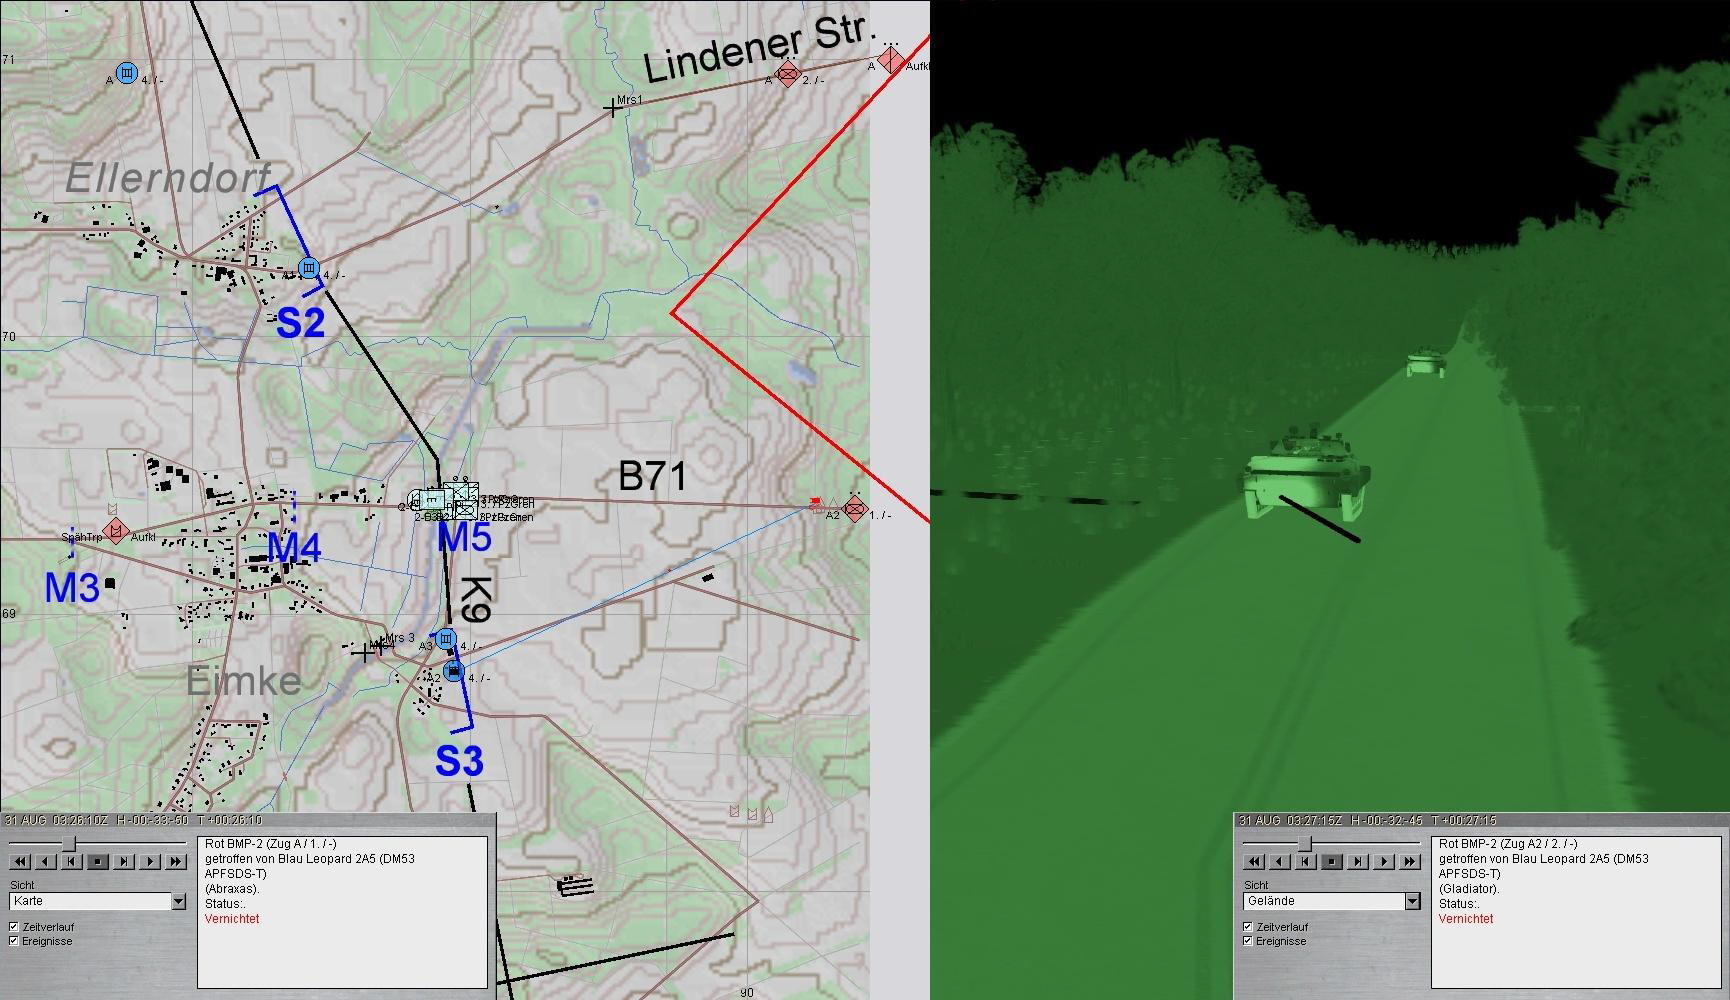Expand the Sicht dropdown showing Gelände
The width and height of the screenshot is (1730, 1000).
[x=1412, y=901]
